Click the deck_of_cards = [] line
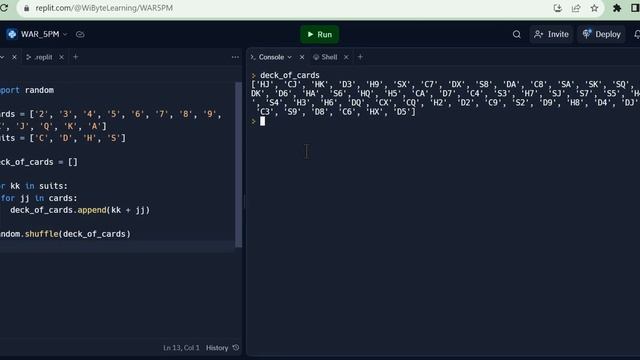Image resolution: width=640 pixels, height=360 pixels. (39, 162)
